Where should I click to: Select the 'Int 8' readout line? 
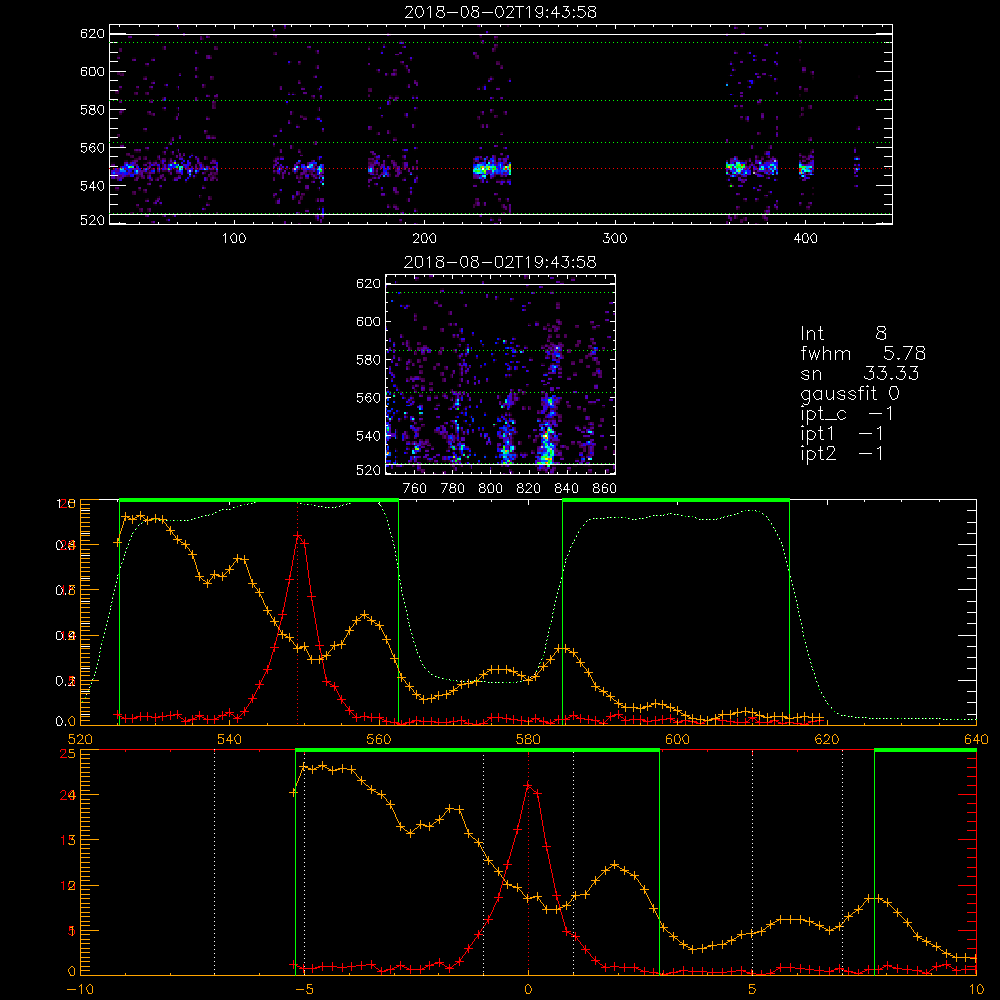pyautogui.click(x=843, y=334)
